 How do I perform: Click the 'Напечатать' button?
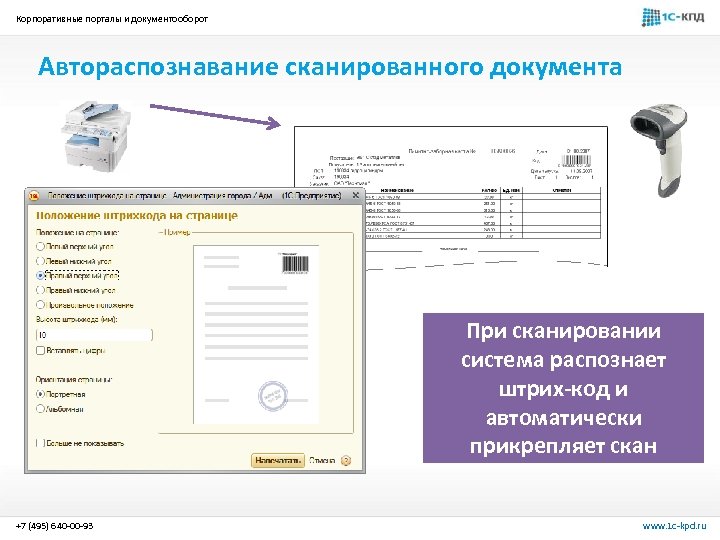click(x=278, y=461)
